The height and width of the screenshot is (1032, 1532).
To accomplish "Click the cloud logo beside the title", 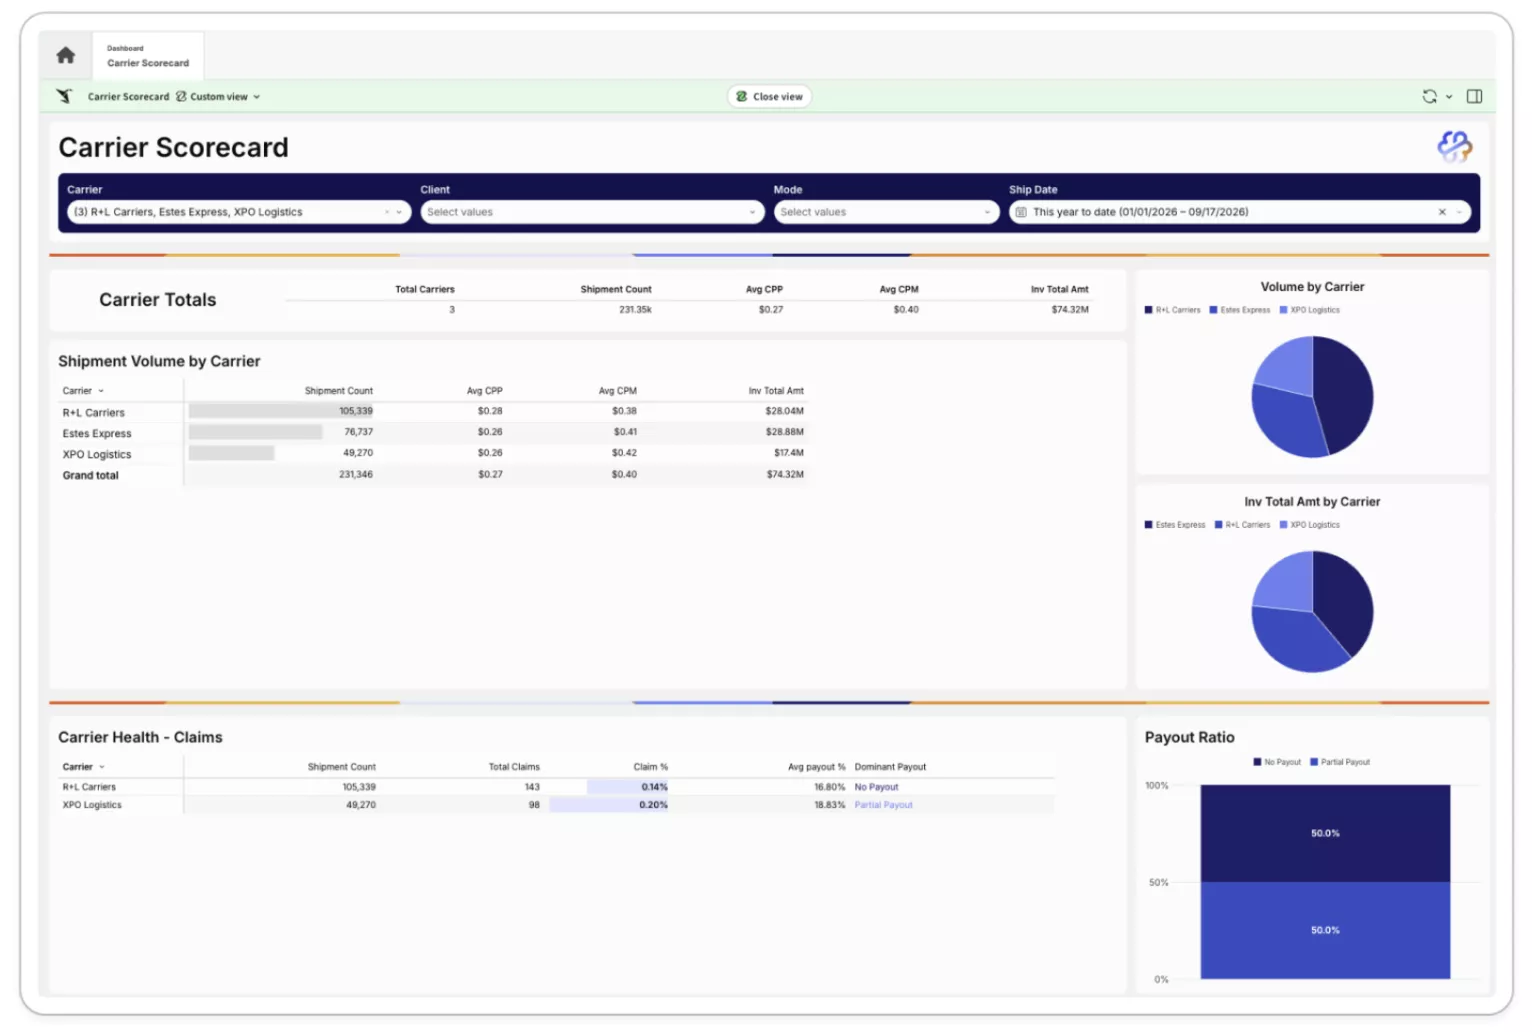I will (x=1455, y=147).
